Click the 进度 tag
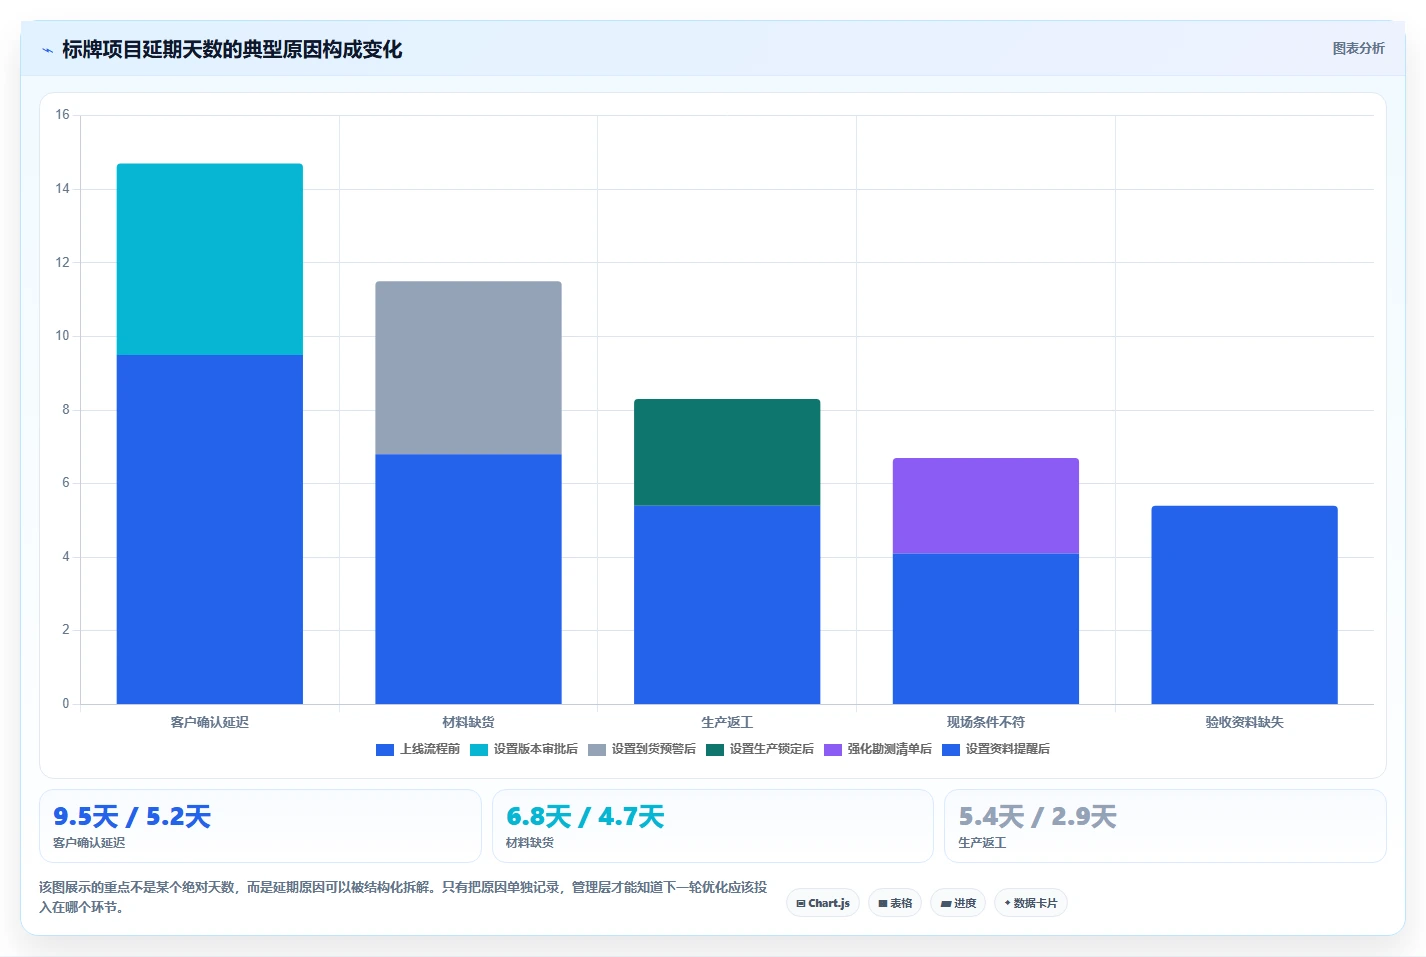This screenshot has width=1426, height=957. (958, 903)
